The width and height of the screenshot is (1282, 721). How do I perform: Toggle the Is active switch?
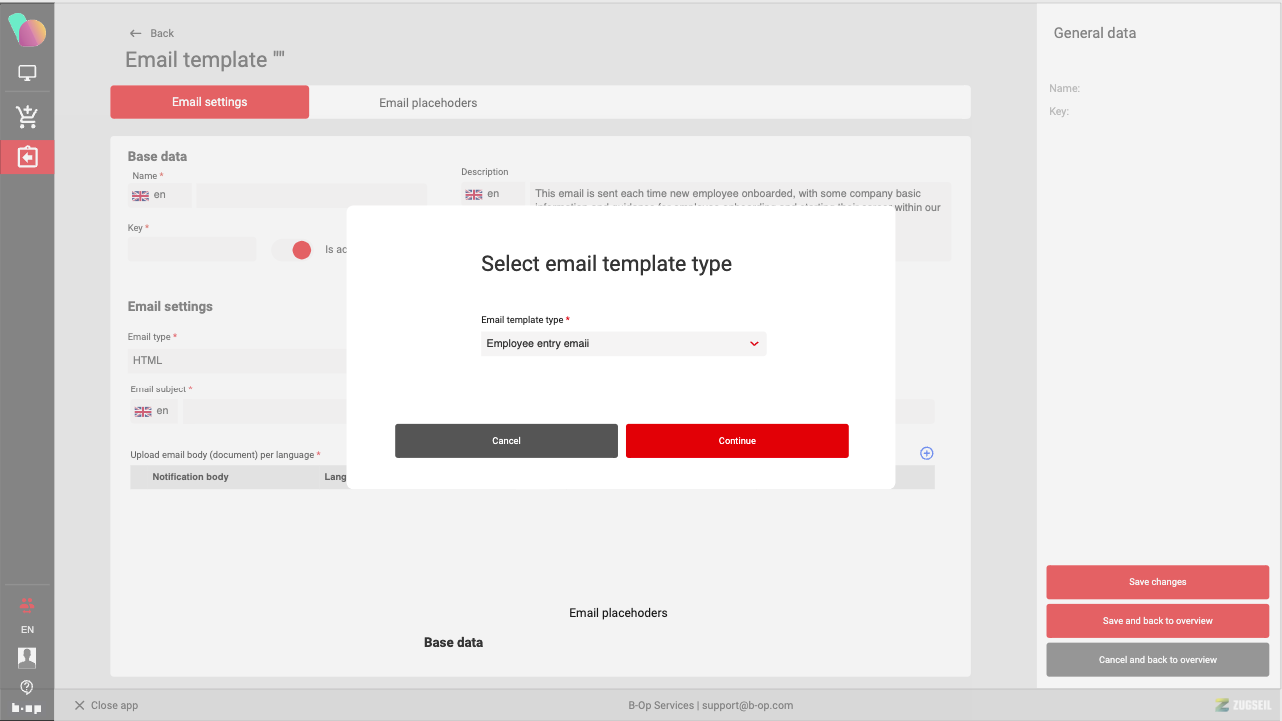(x=293, y=250)
